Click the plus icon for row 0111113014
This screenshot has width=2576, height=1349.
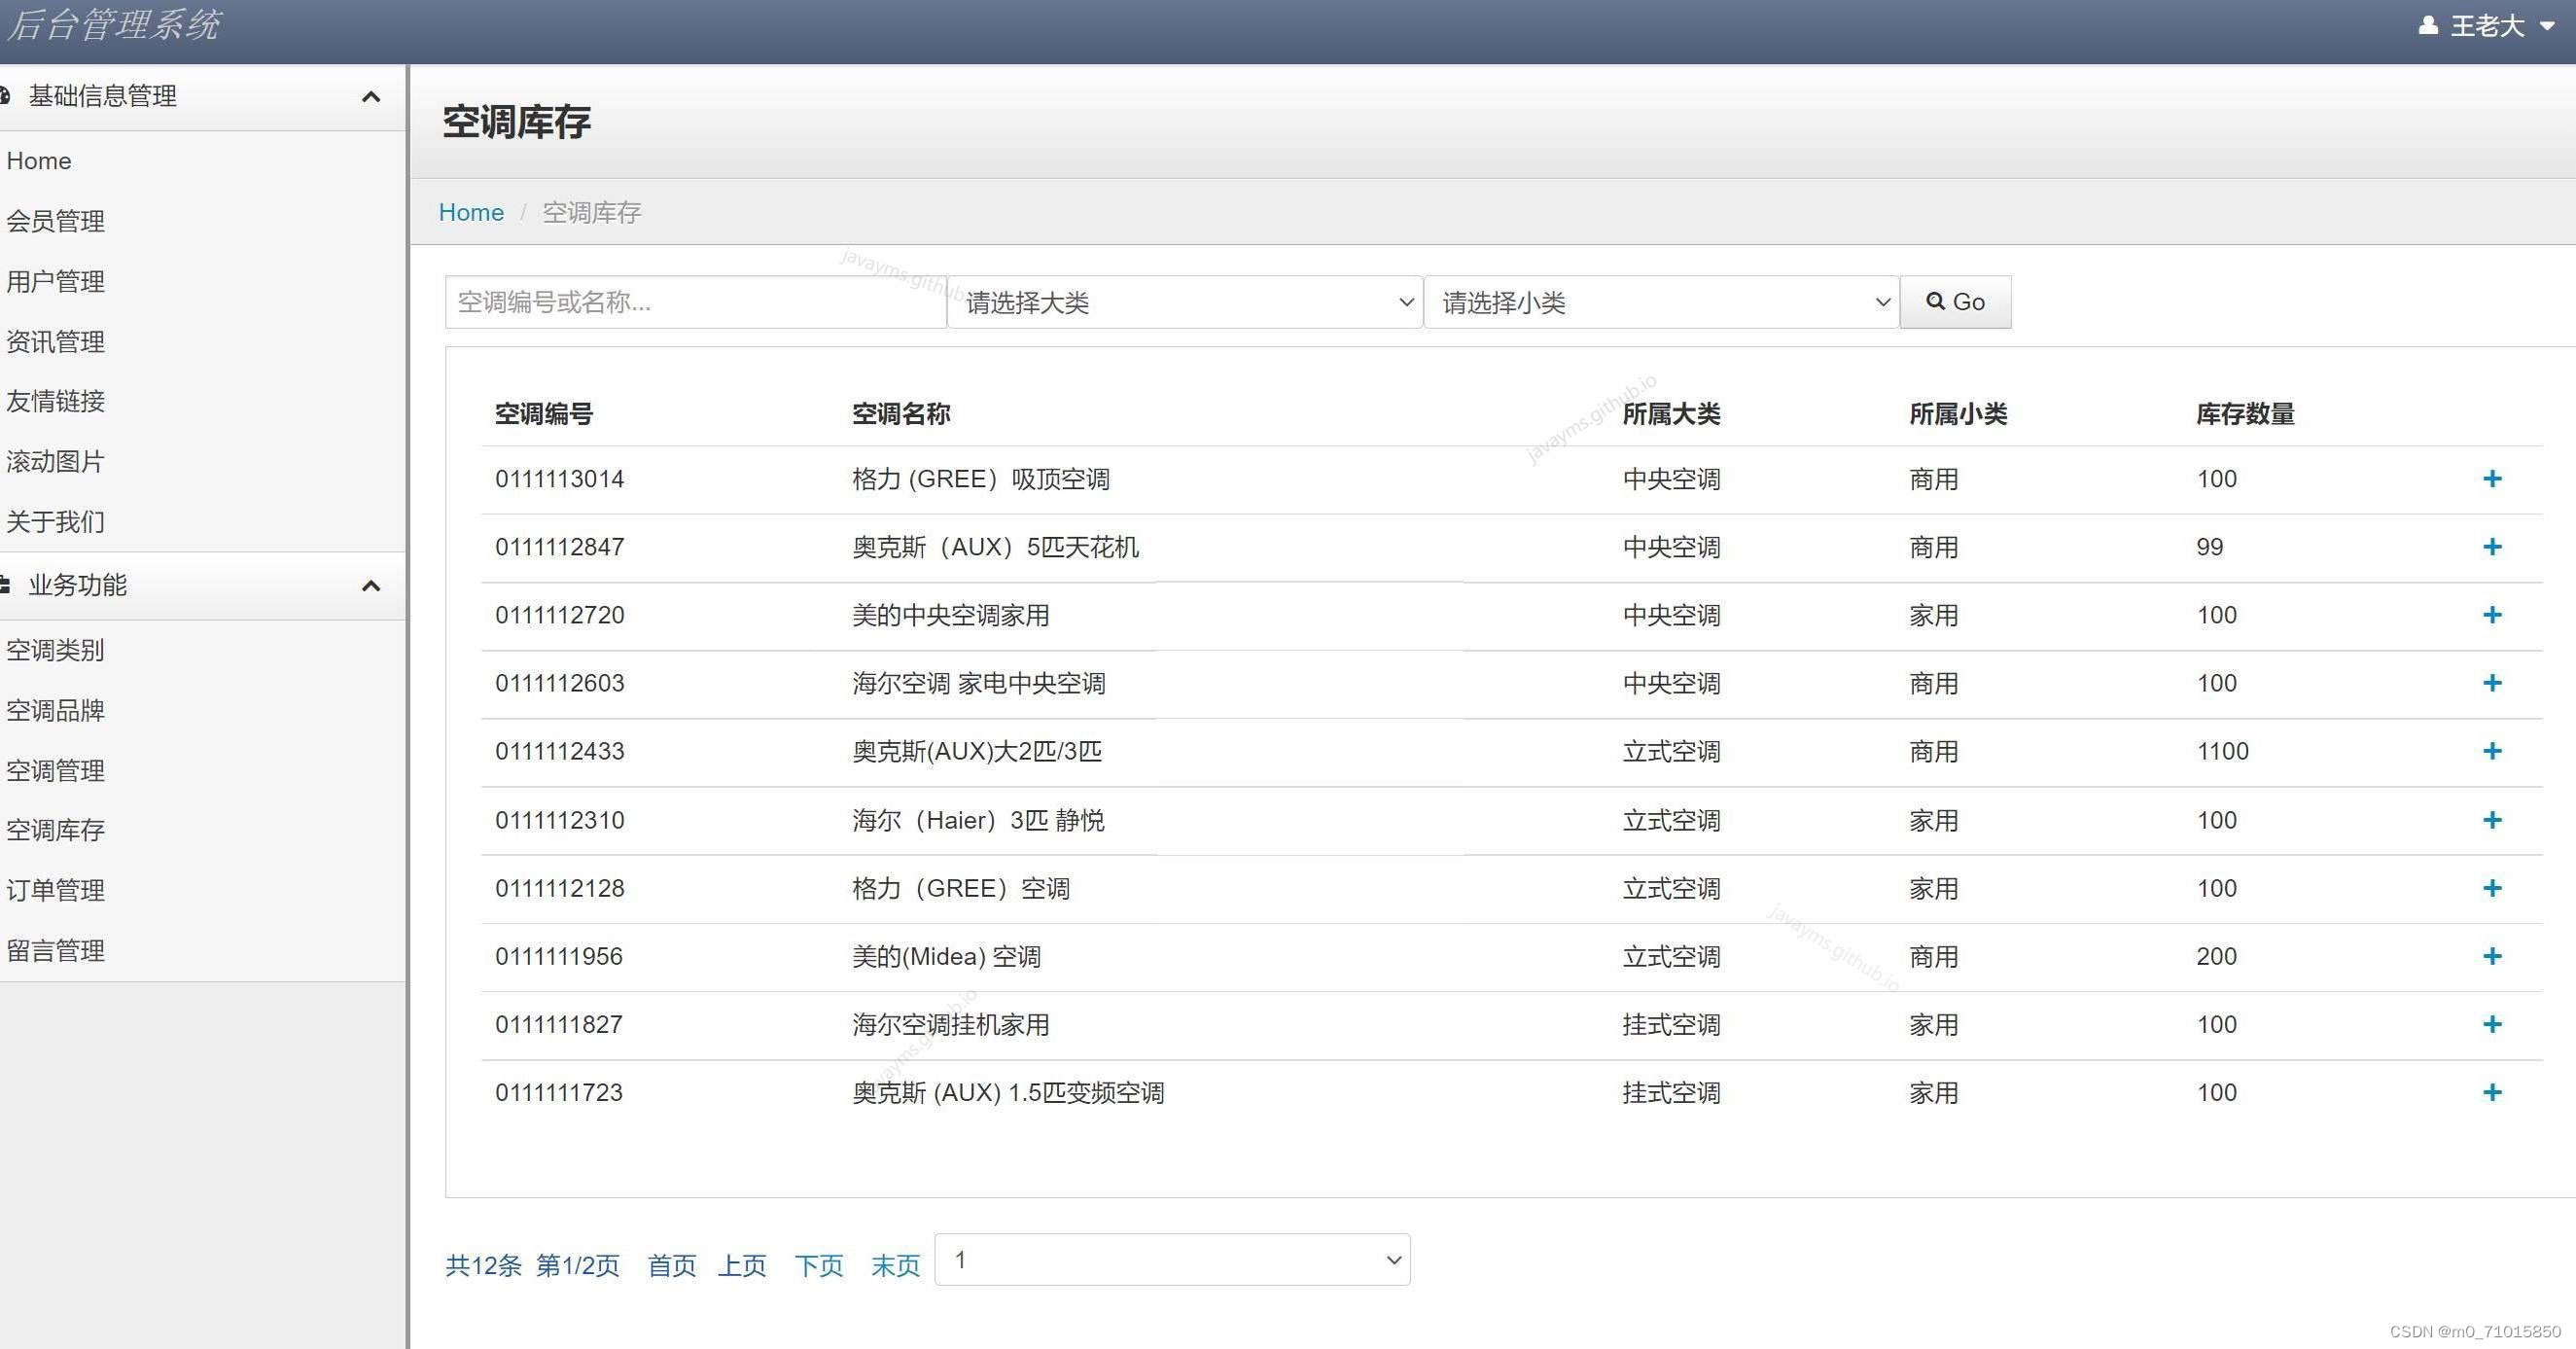[2492, 479]
